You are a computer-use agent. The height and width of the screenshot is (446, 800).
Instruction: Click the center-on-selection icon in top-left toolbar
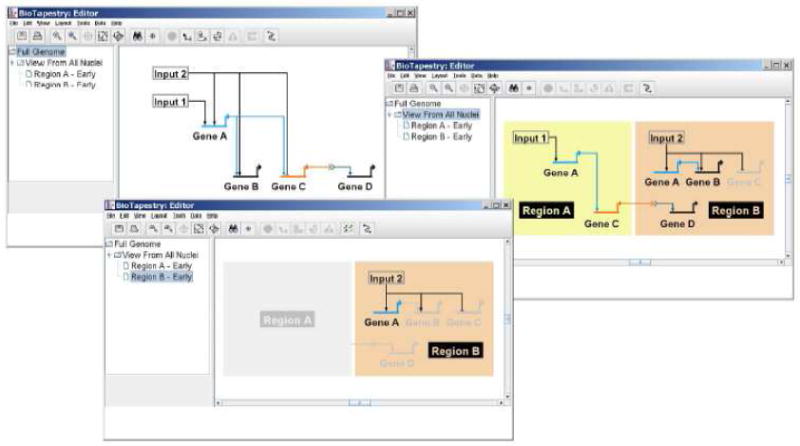118,34
